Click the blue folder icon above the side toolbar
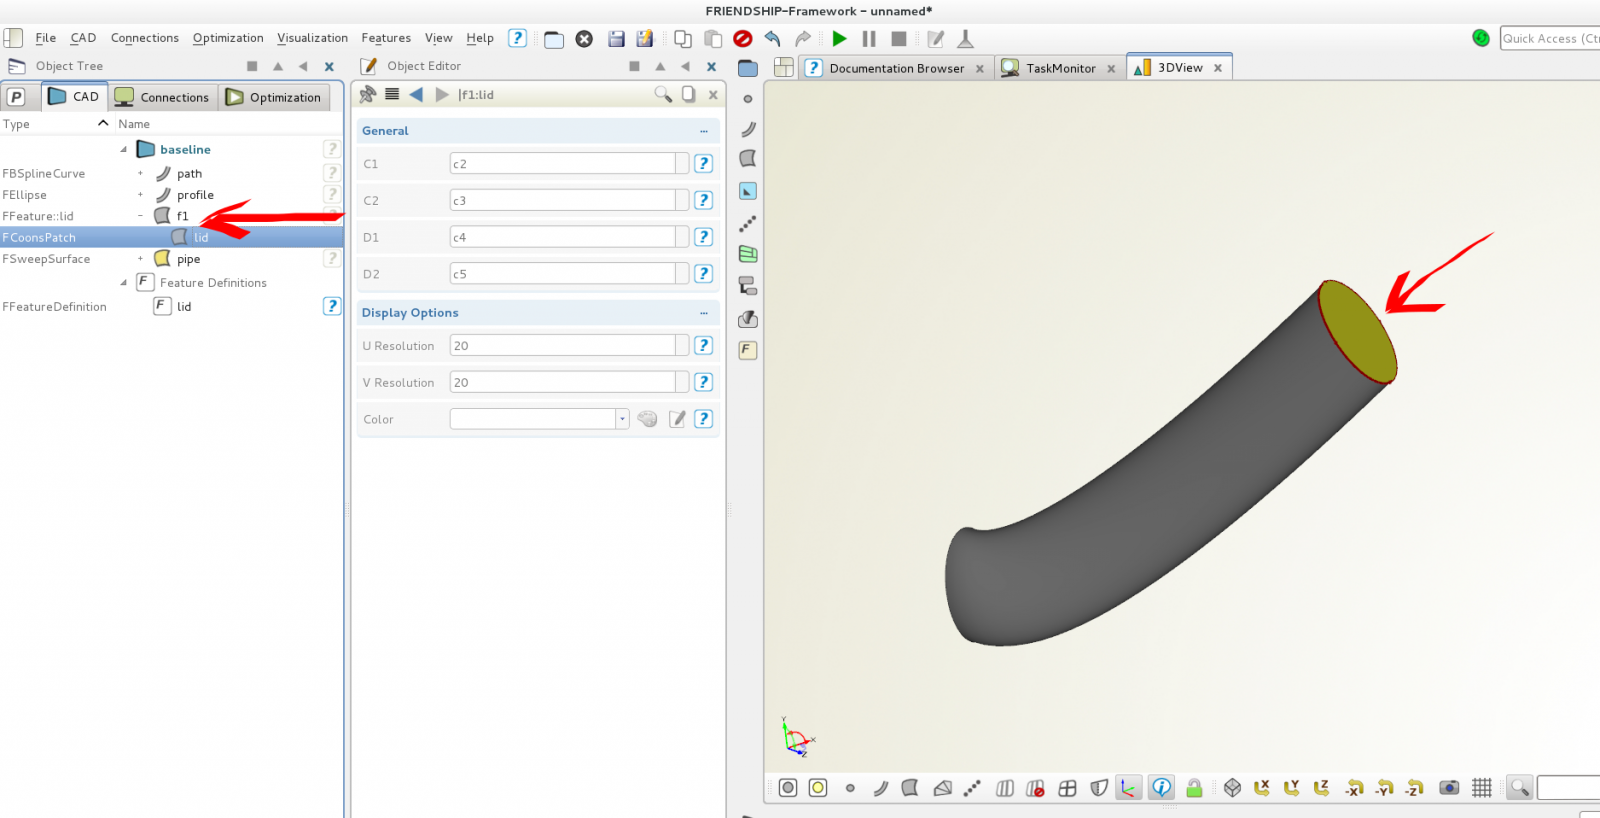Viewport: 1600px width, 818px height. click(748, 68)
